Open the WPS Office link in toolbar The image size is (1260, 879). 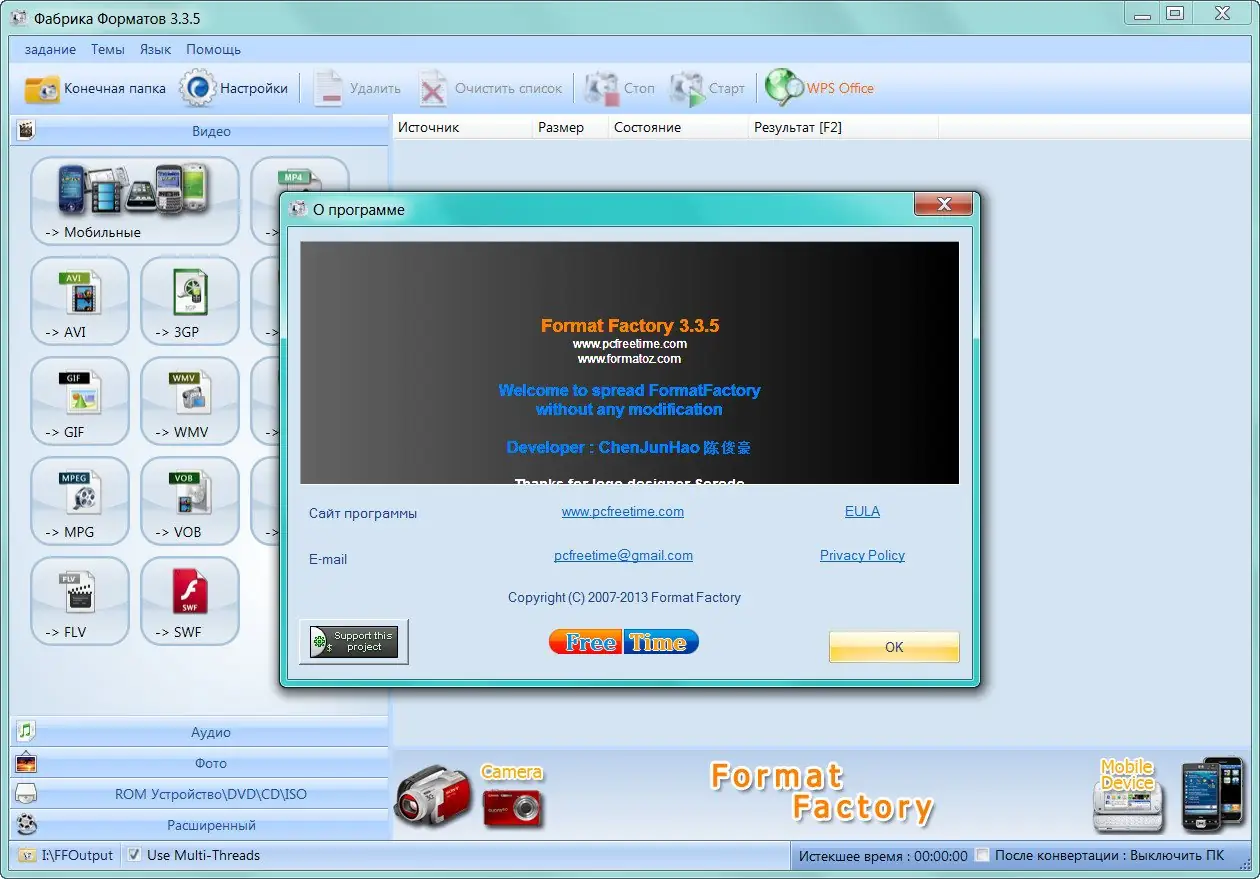click(x=820, y=88)
